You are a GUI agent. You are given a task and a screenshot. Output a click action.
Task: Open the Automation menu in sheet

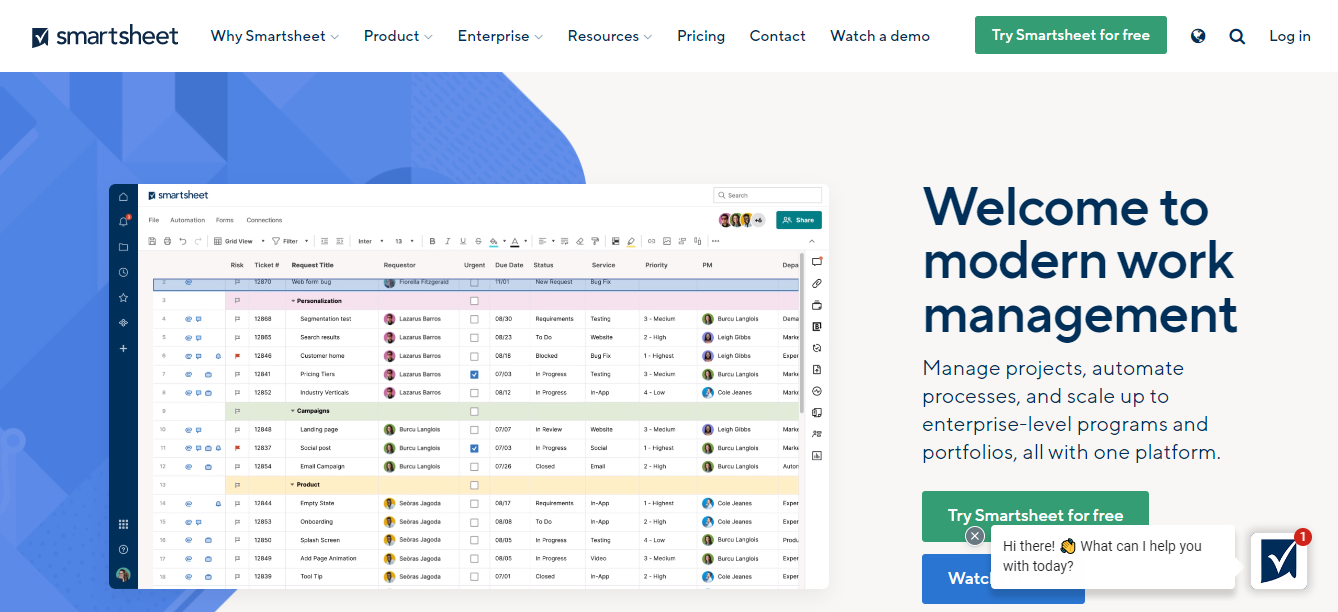pyautogui.click(x=188, y=220)
